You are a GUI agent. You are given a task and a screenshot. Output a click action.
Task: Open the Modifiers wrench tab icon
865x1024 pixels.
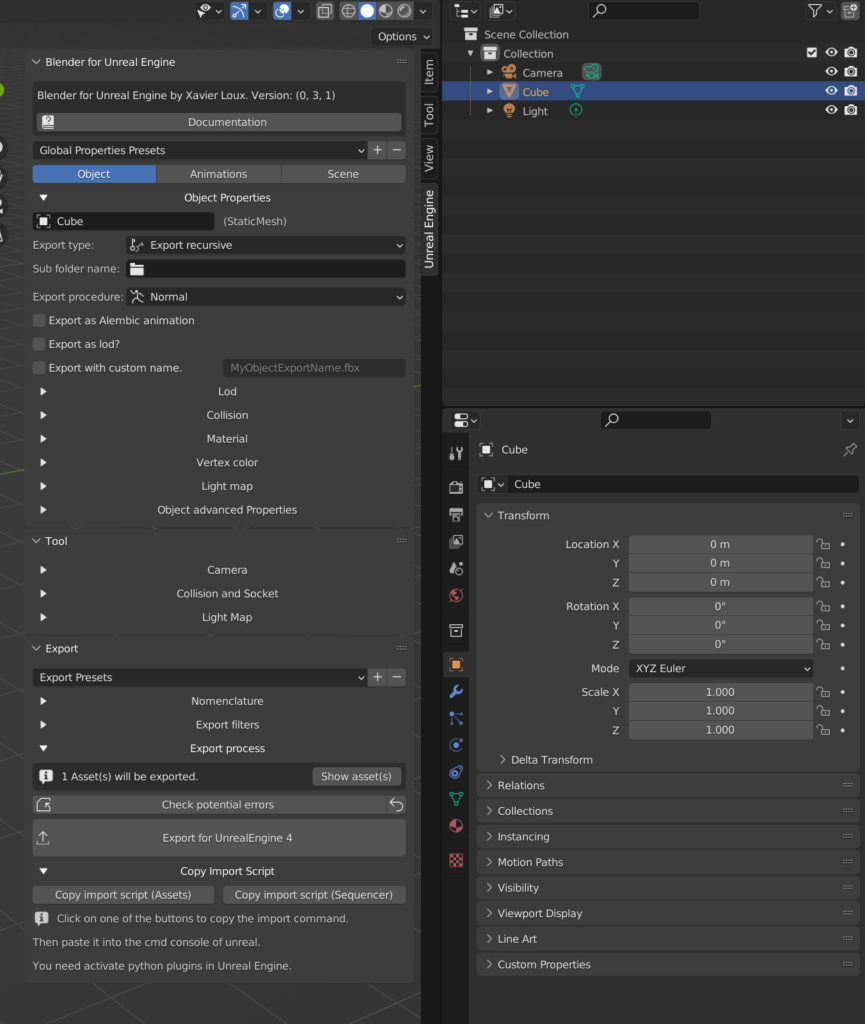point(456,692)
